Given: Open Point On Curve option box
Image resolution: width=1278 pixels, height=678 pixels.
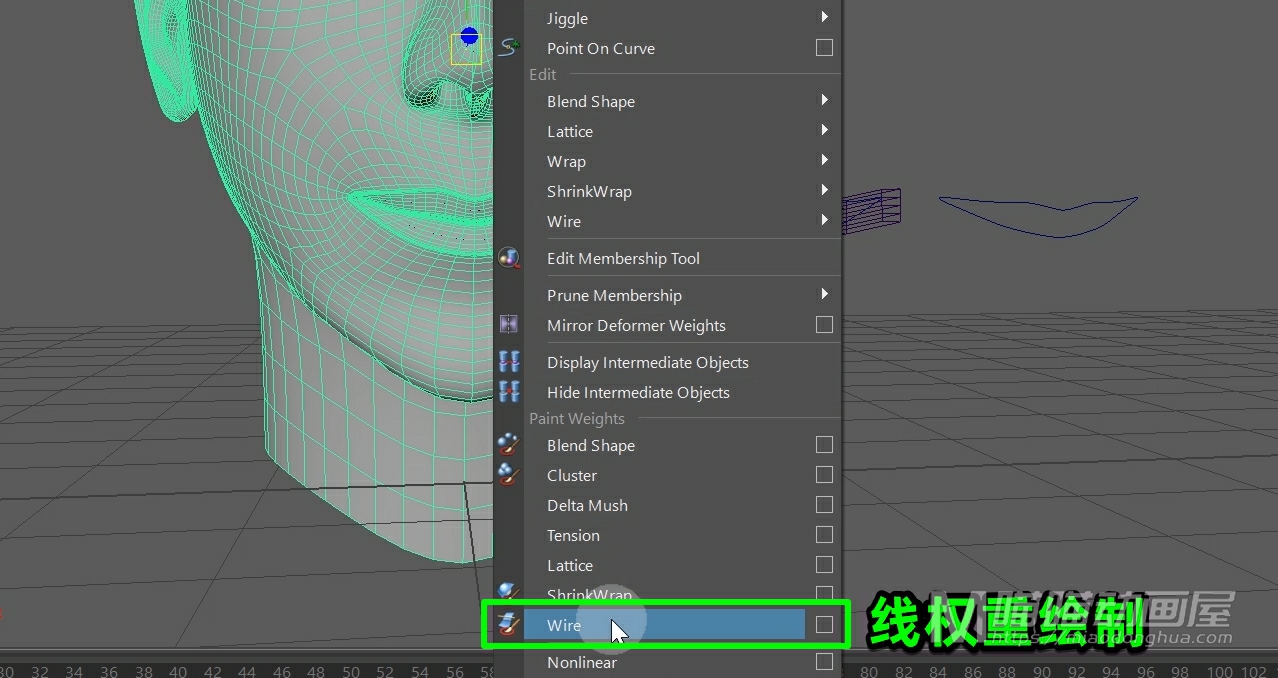Looking at the screenshot, I should (x=824, y=47).
